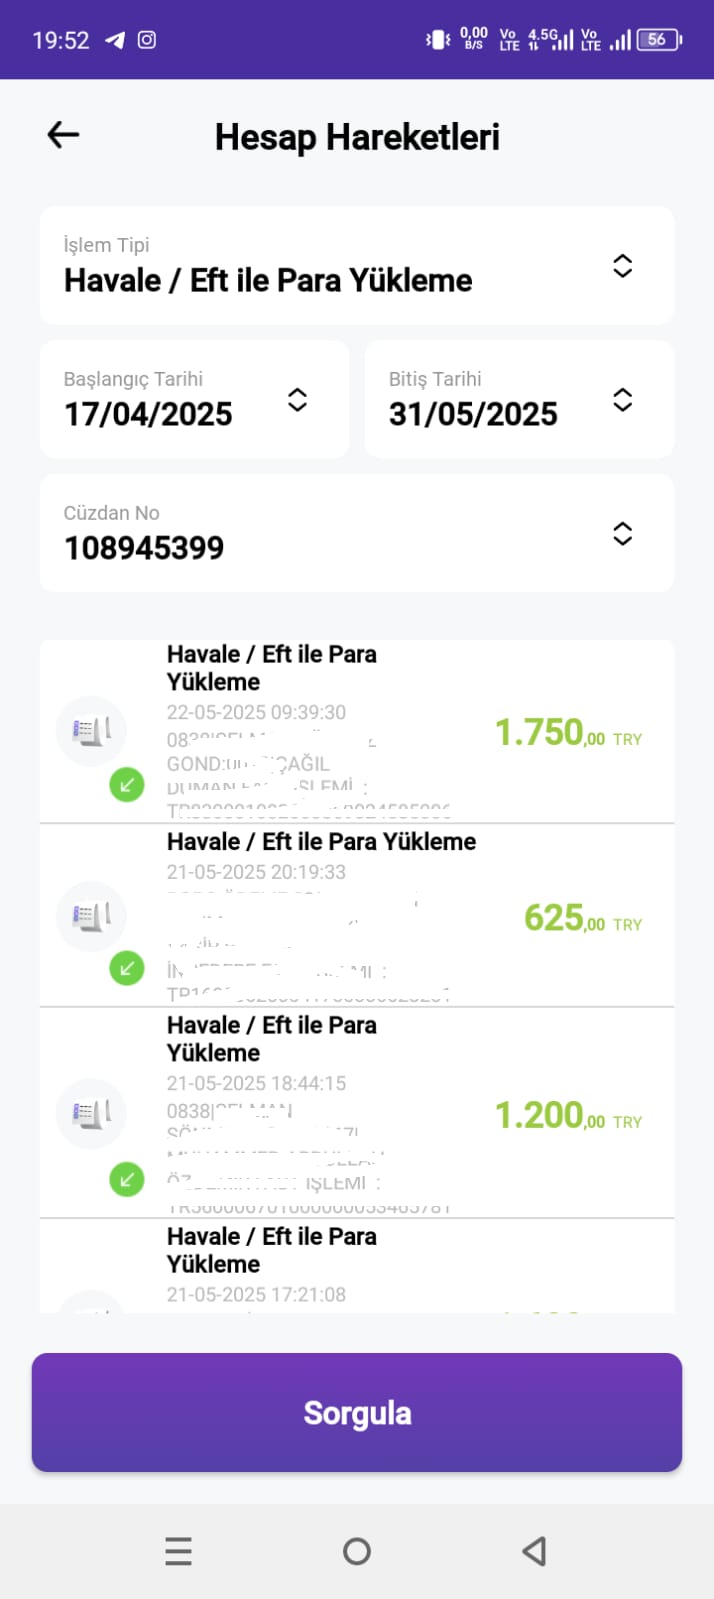Tap the receipt icon of the 625,00 transaction

point(91,916)
